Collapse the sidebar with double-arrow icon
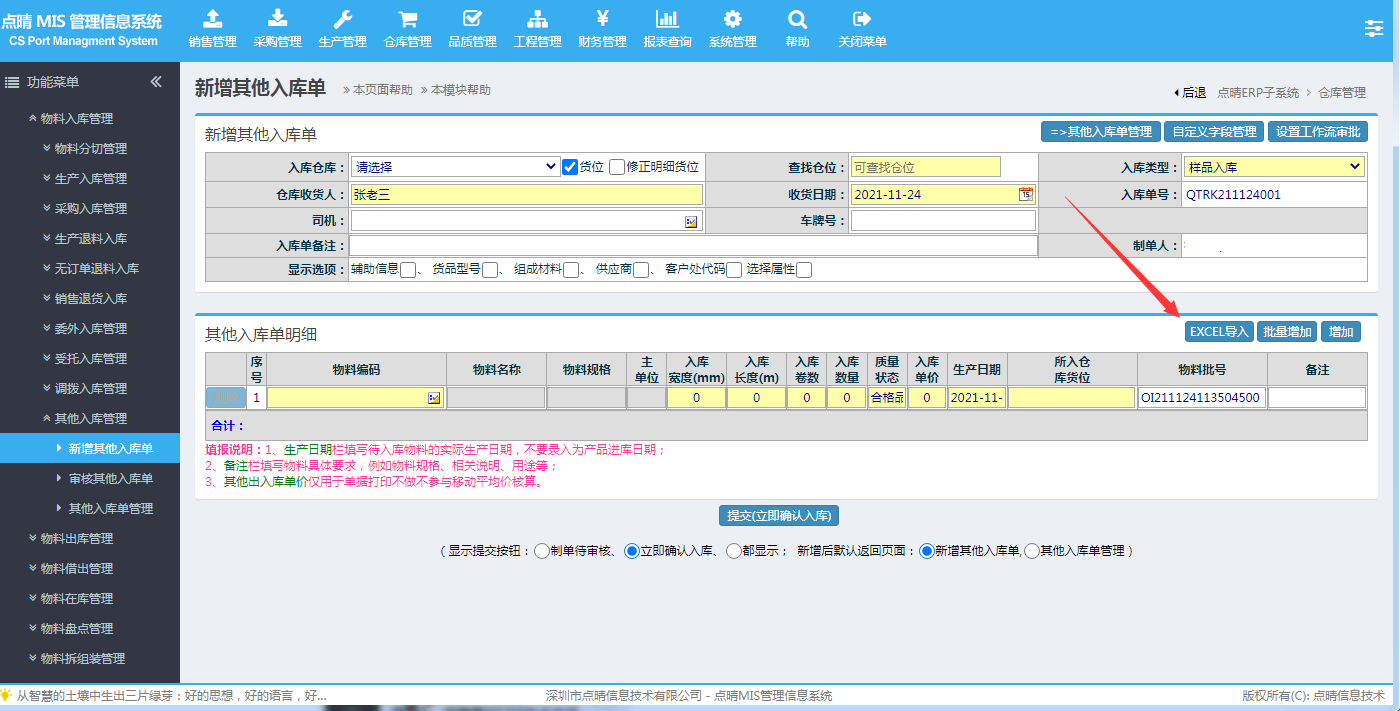Viewport: 1400px width, 711px height. pyautogui.click(x=156, y=82)
